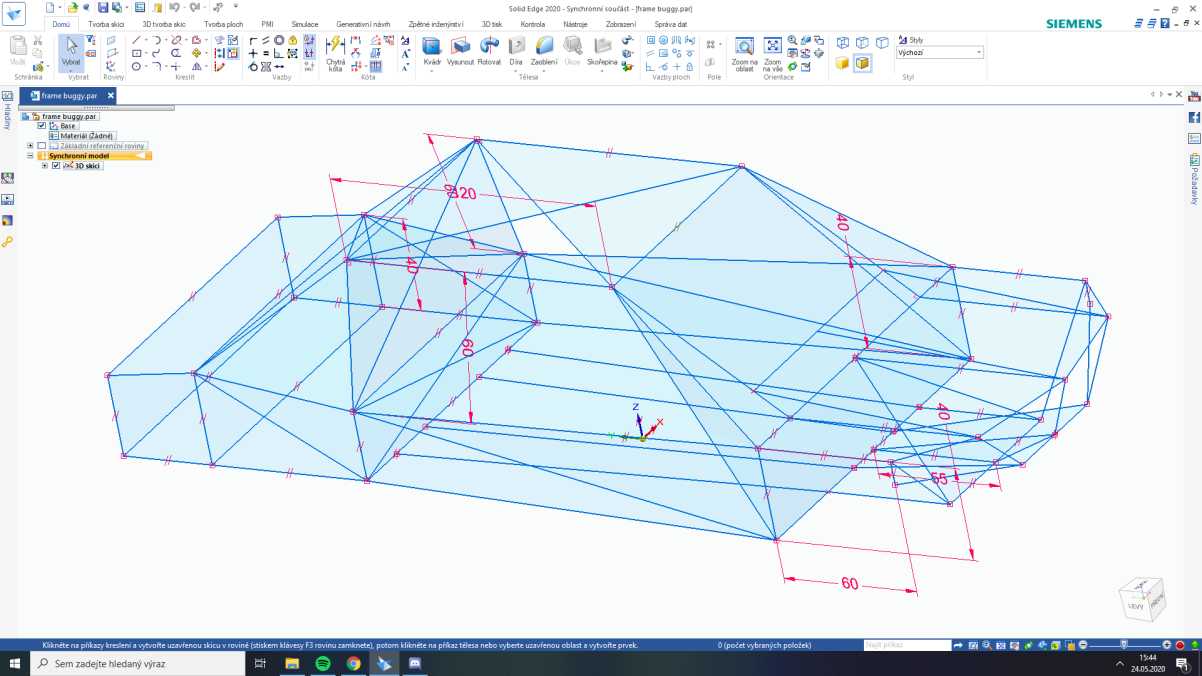Click the red record button in status bar
This screenshot has height=676, width=1202.
point(1180,645)
